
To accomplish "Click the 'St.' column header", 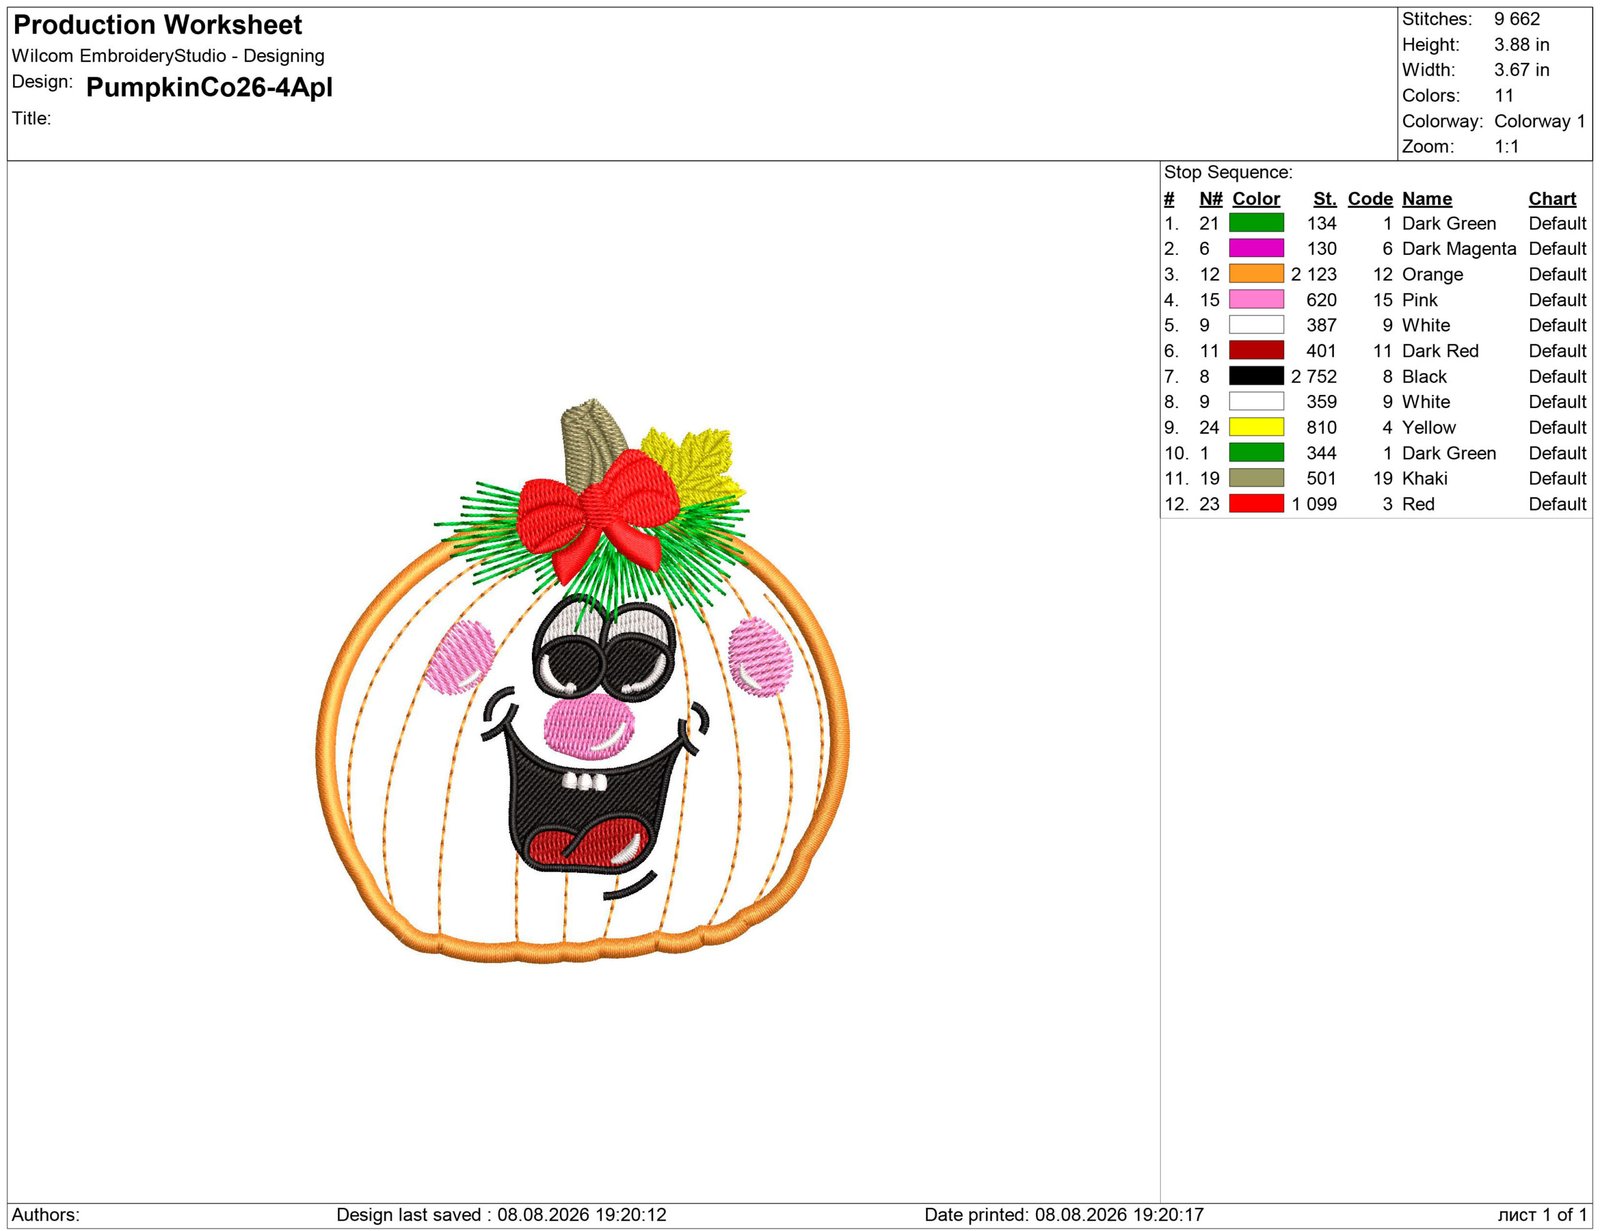I will pos(1325,199).
